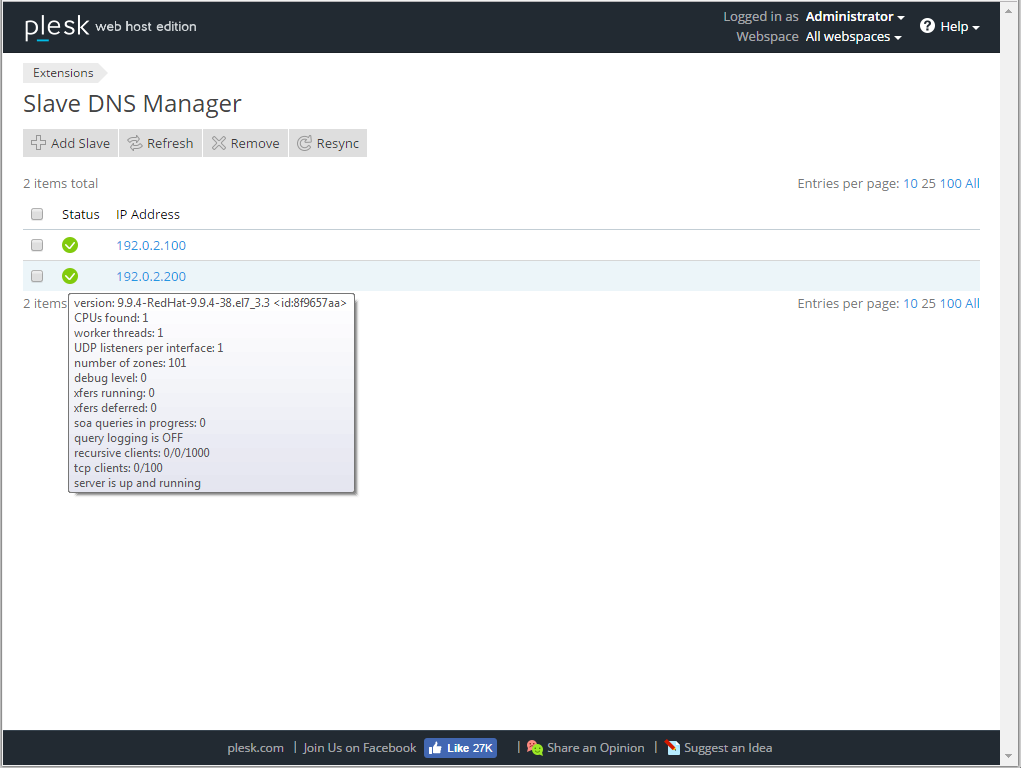
Task: Check the checkbox for server 192.0.2.100
Action: [x=37, y=245]
